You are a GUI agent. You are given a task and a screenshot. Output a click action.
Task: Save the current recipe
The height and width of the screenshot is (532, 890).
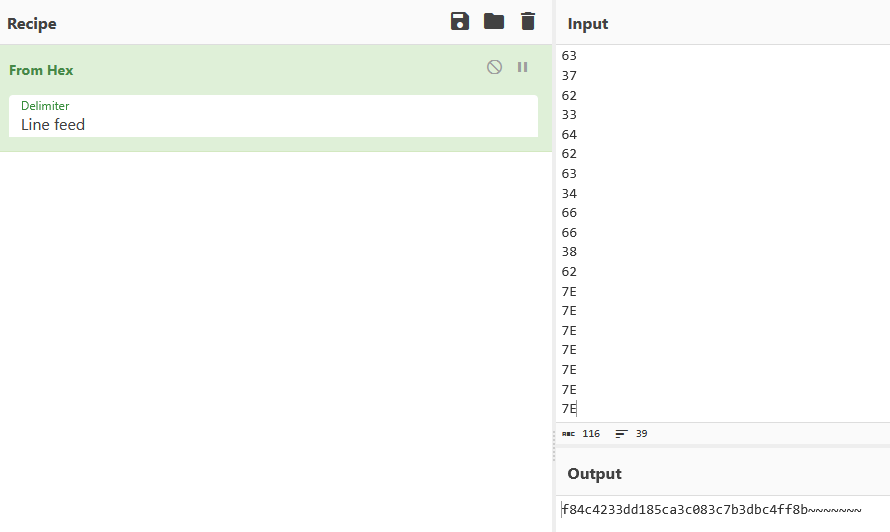[x=460, y=22]
